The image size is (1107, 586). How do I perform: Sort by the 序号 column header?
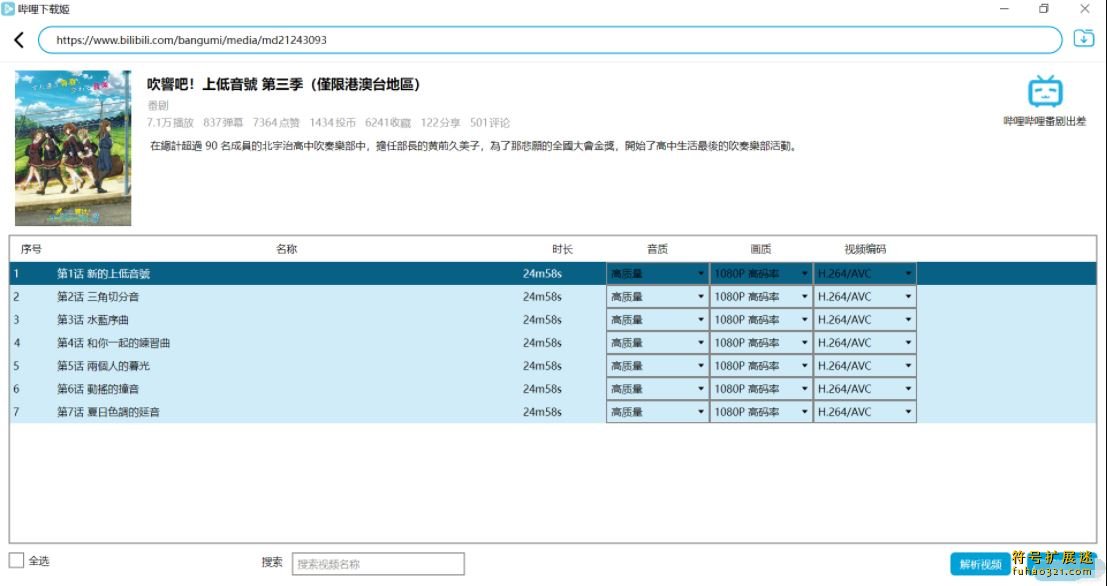click(x=31, y=249)
